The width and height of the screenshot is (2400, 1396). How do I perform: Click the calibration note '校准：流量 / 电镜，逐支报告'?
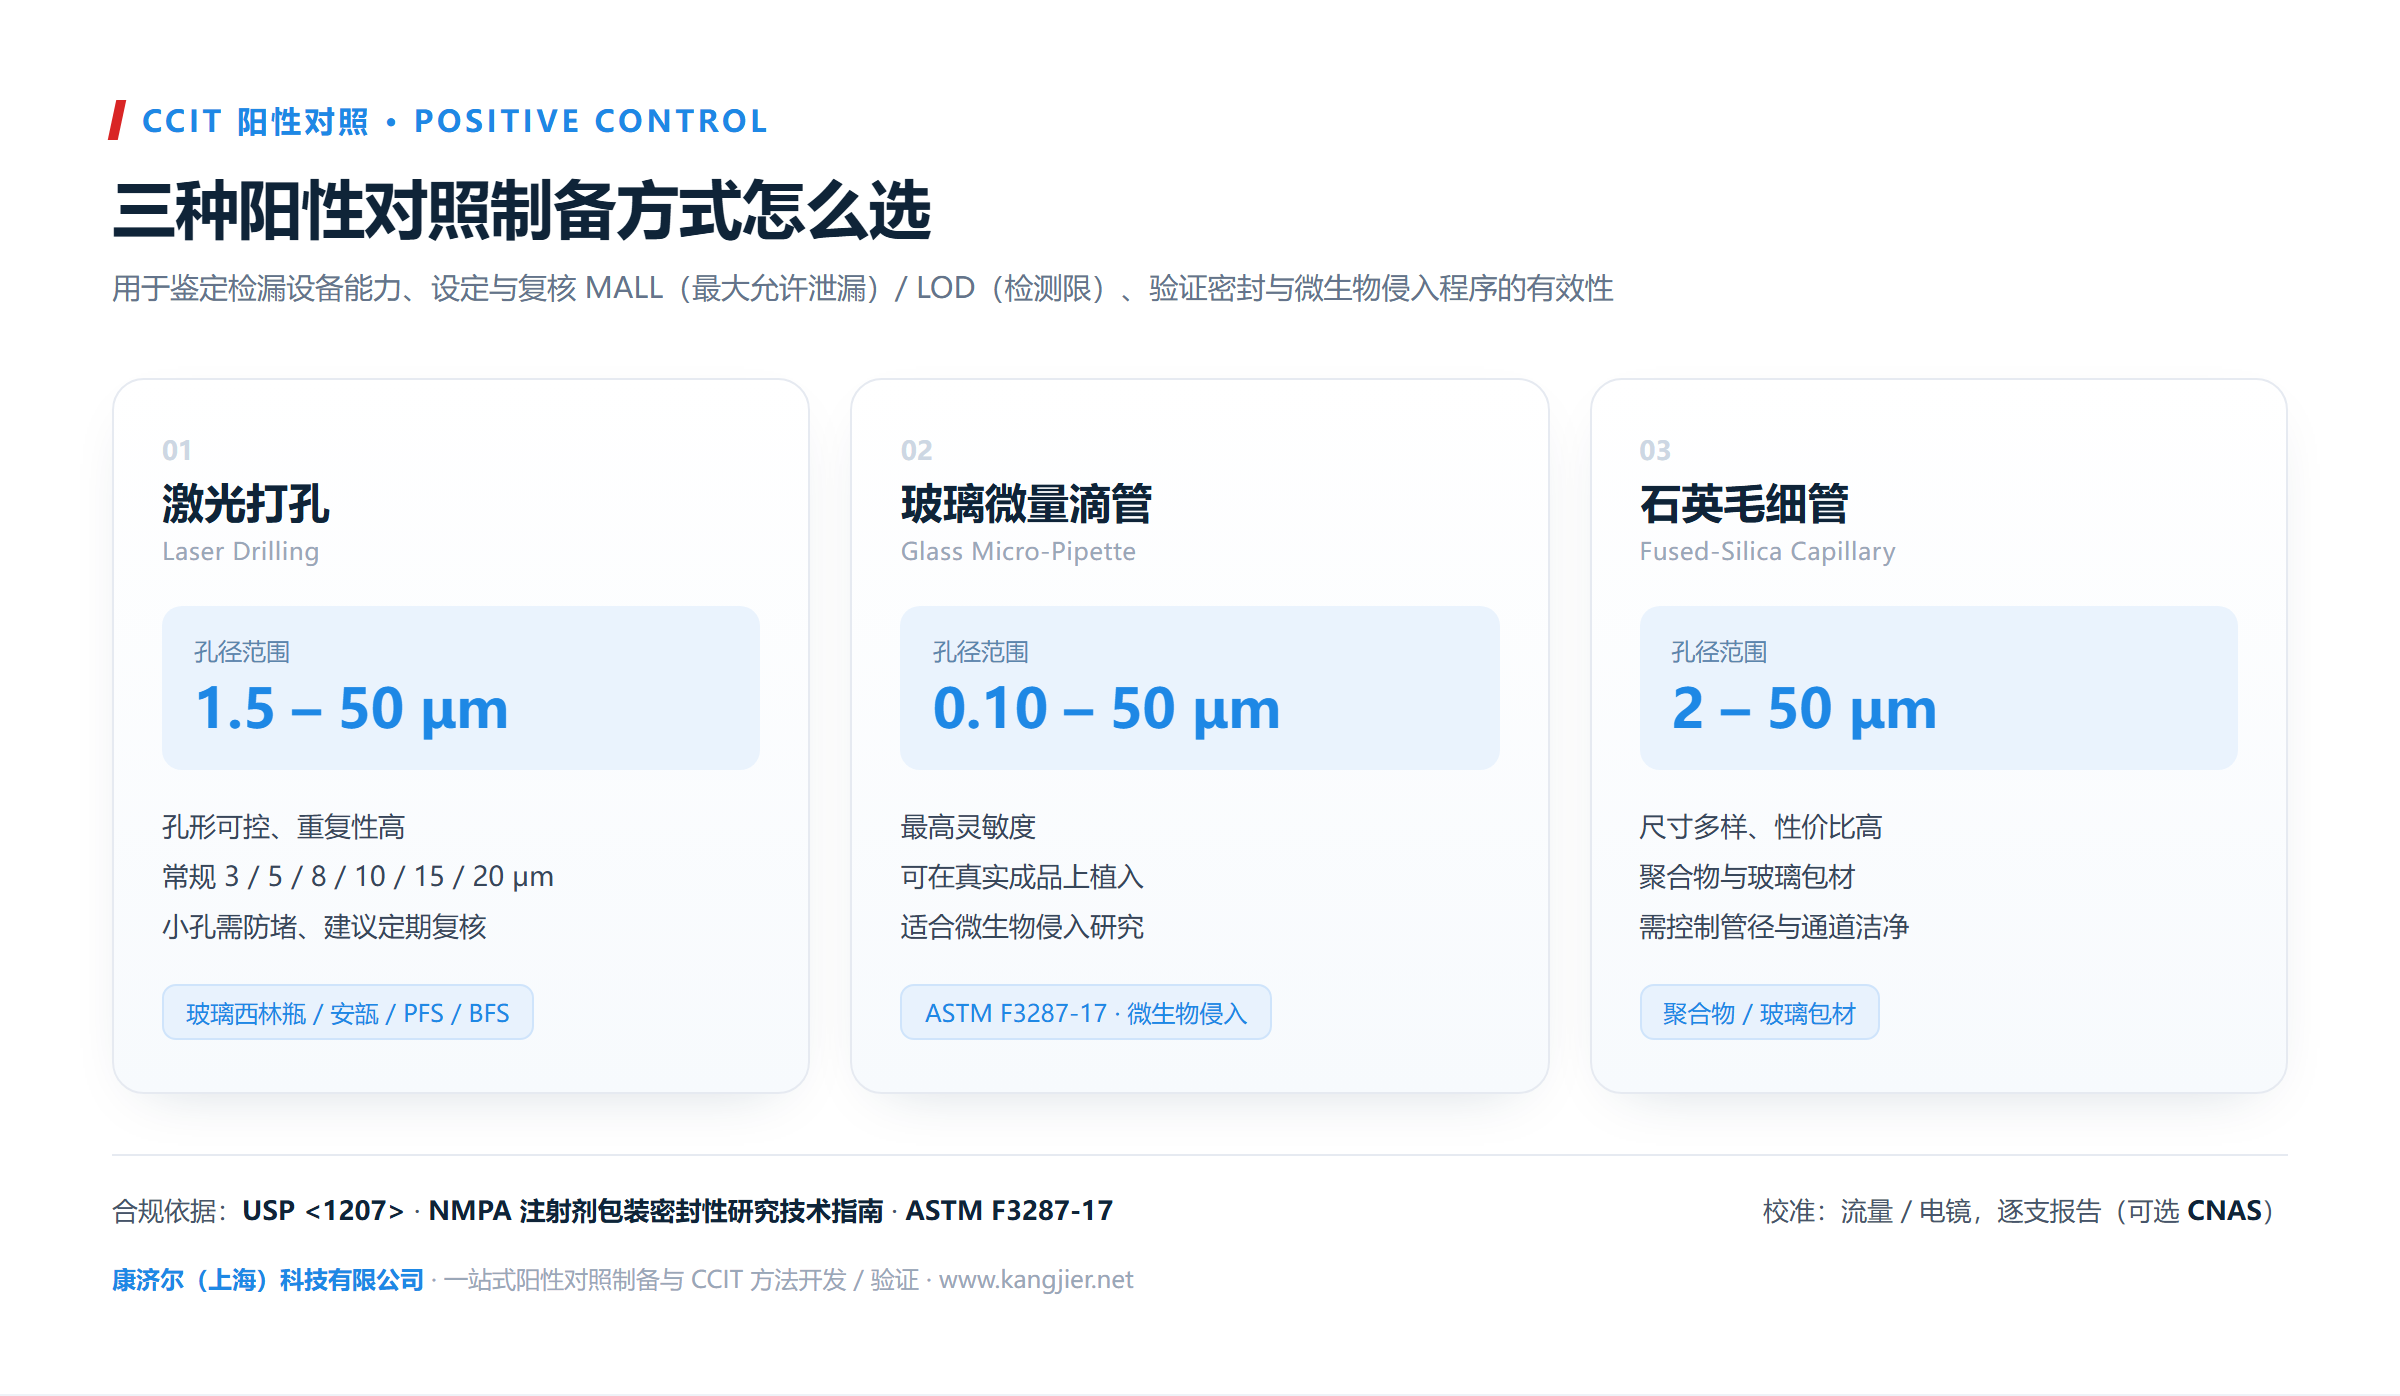(x=1931, y=1211)
